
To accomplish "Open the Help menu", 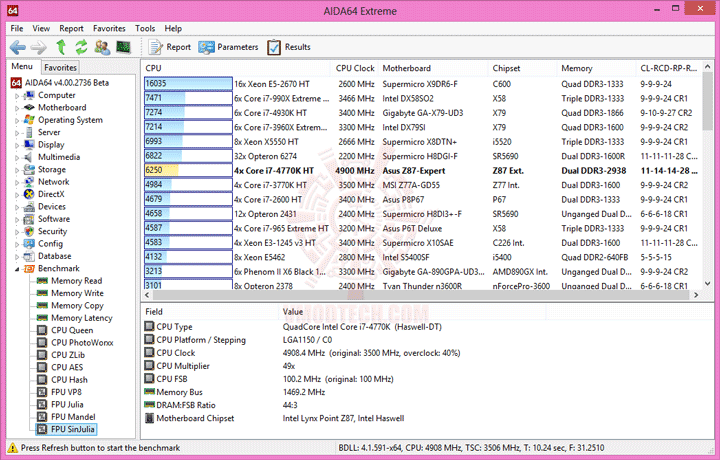I will click(173, 28).
